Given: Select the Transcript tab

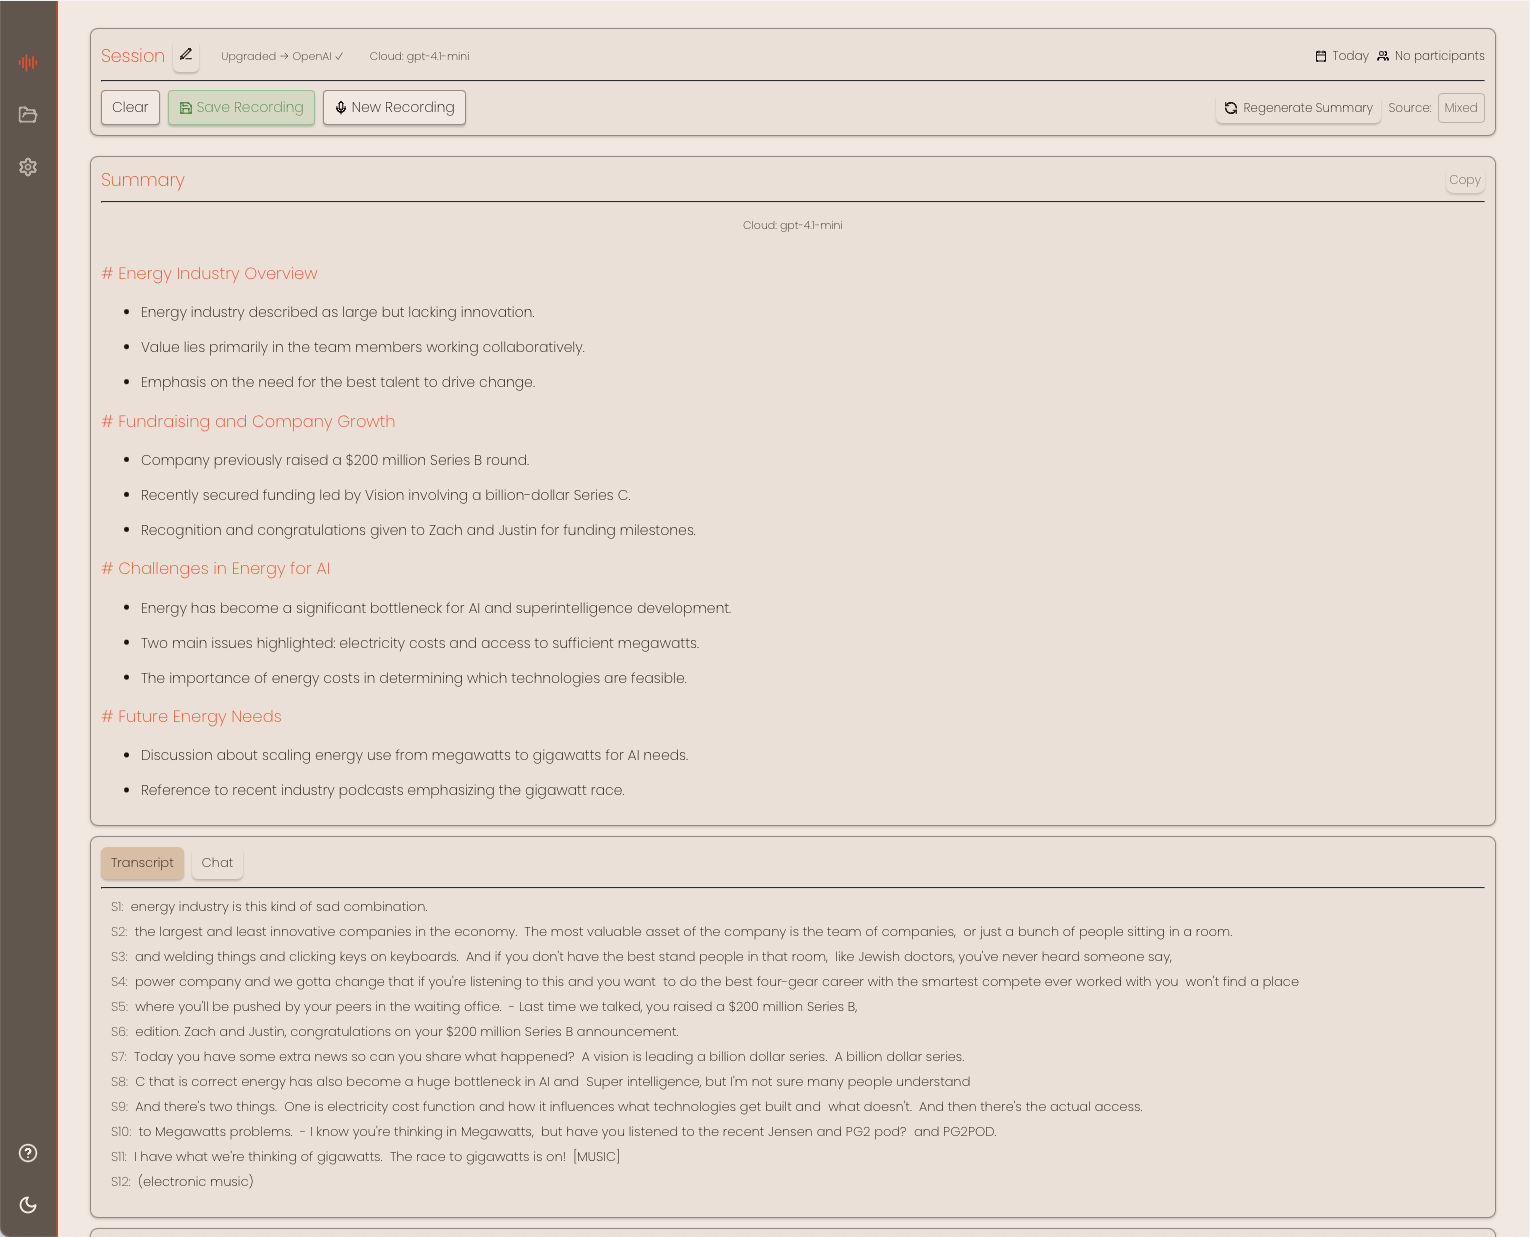Looking at the screenshot, I should [142, 862].
